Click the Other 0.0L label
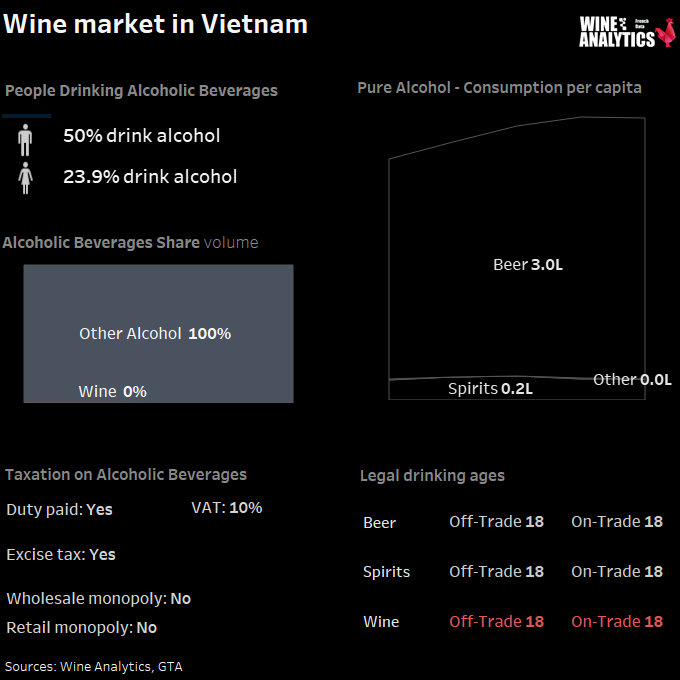The height and width of the screenshot is (680, 680). pos(632,380)
